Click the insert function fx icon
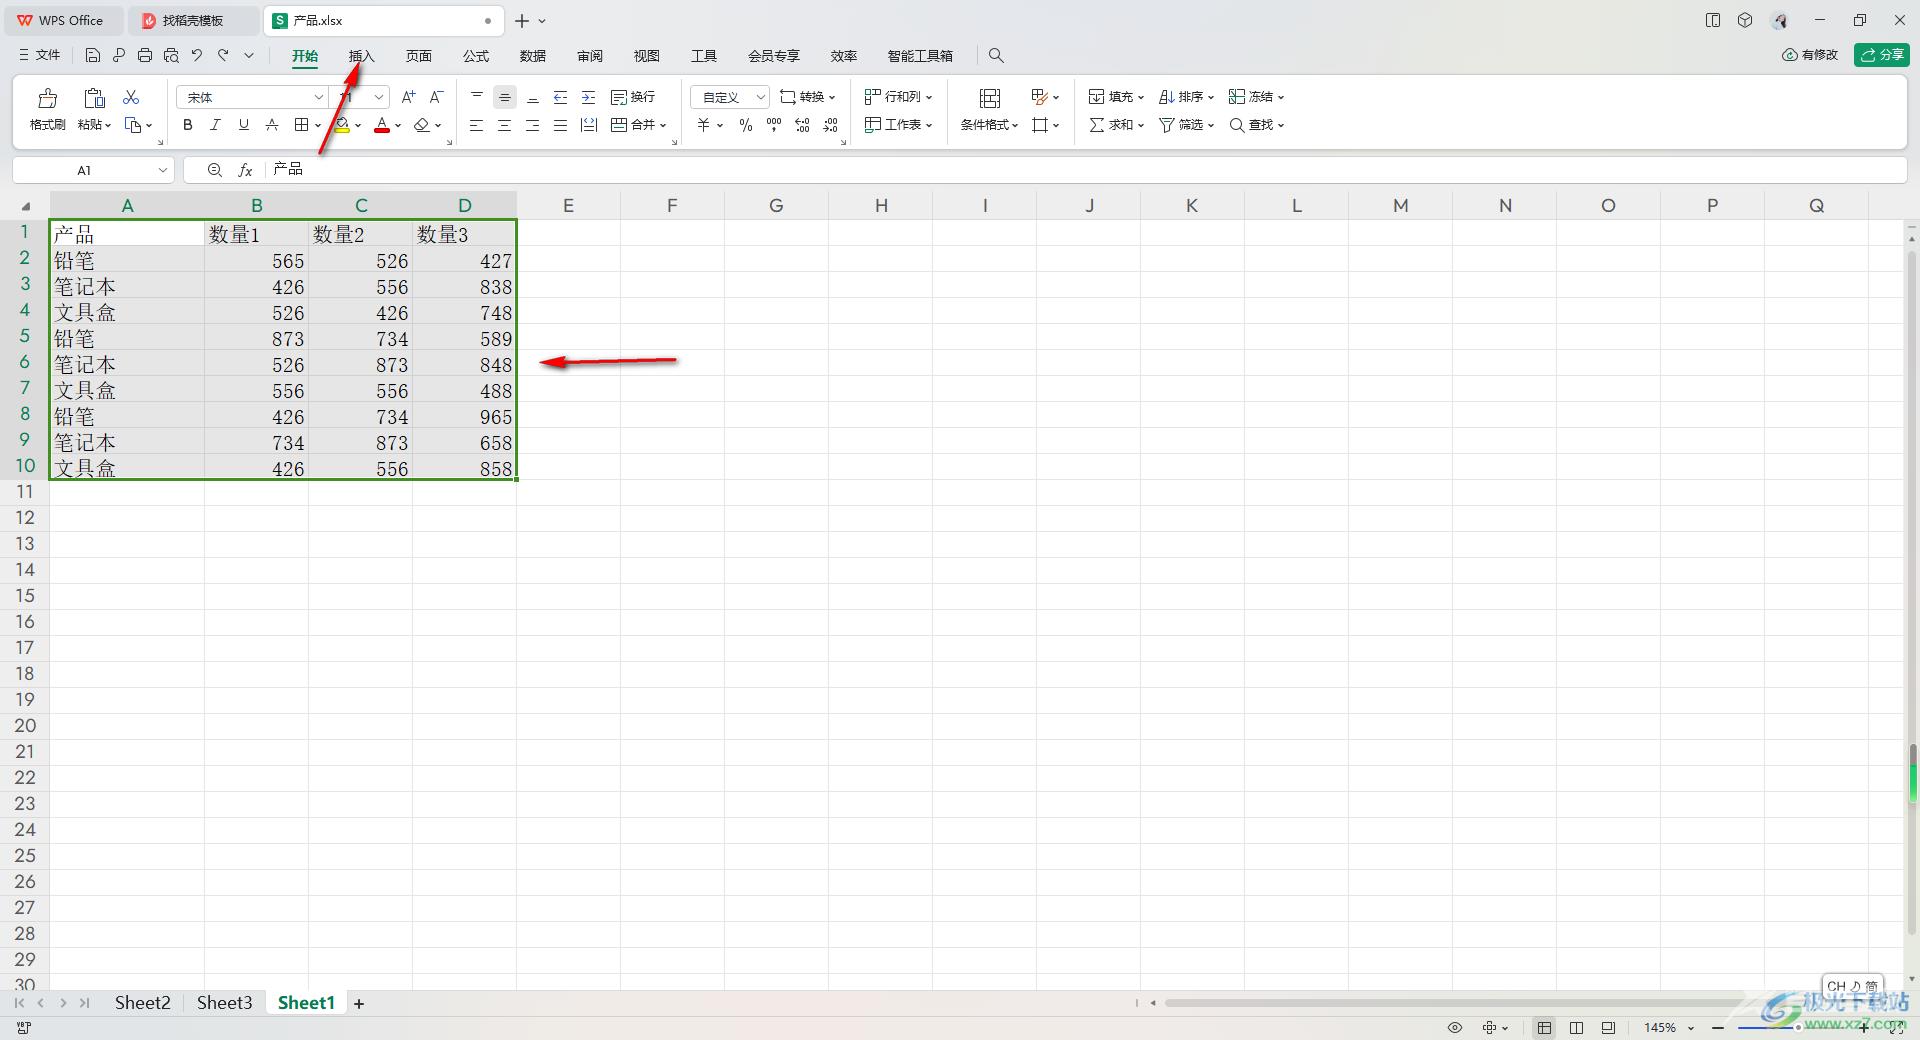This screenshot has width=1920, height=1040. (x=245, y=170)
